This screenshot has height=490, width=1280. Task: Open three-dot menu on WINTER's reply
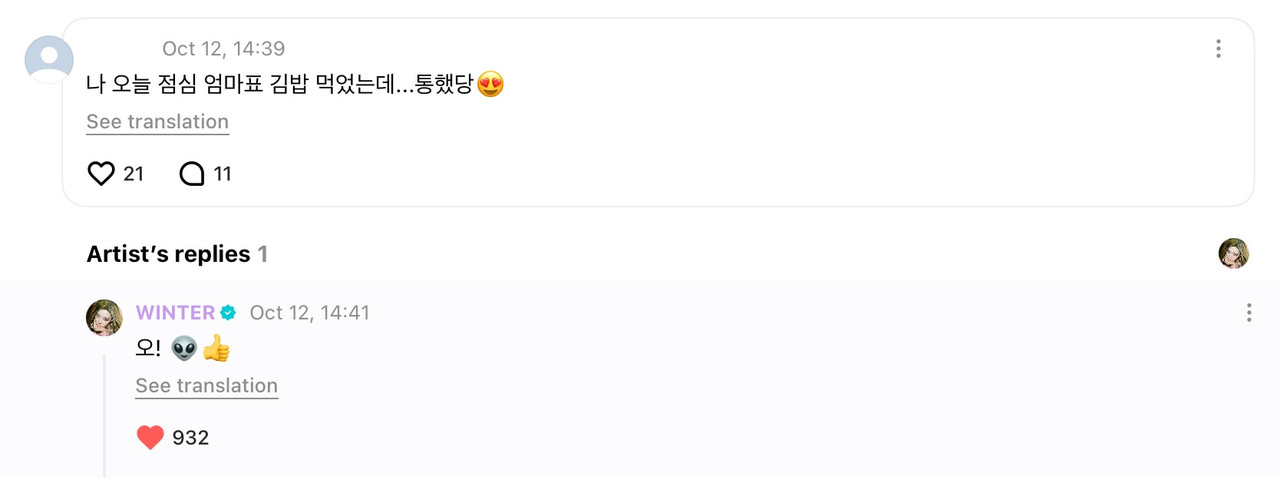(x=1248, y=313)
